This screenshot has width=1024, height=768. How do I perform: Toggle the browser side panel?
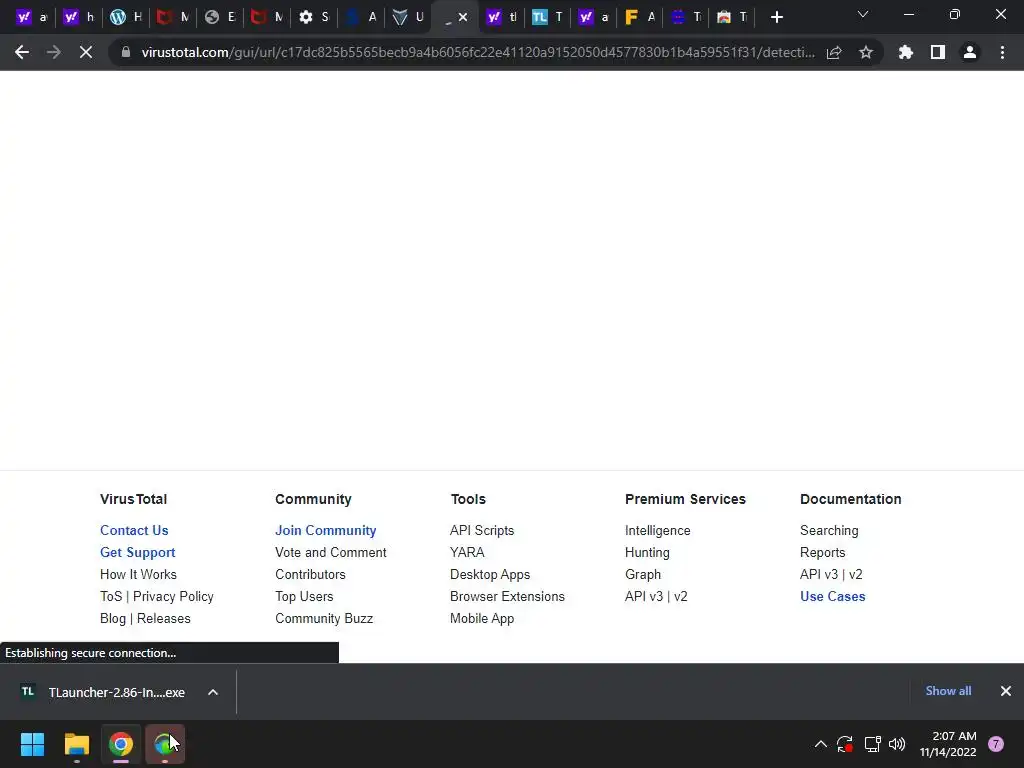(x=938, y=52)
